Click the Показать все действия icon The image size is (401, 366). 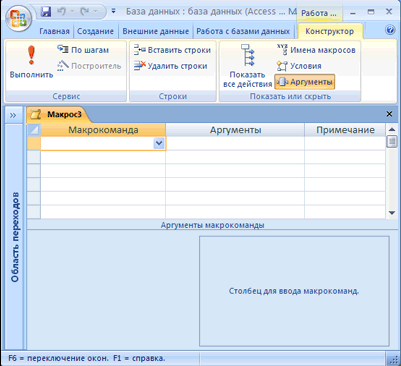[247, 55]
